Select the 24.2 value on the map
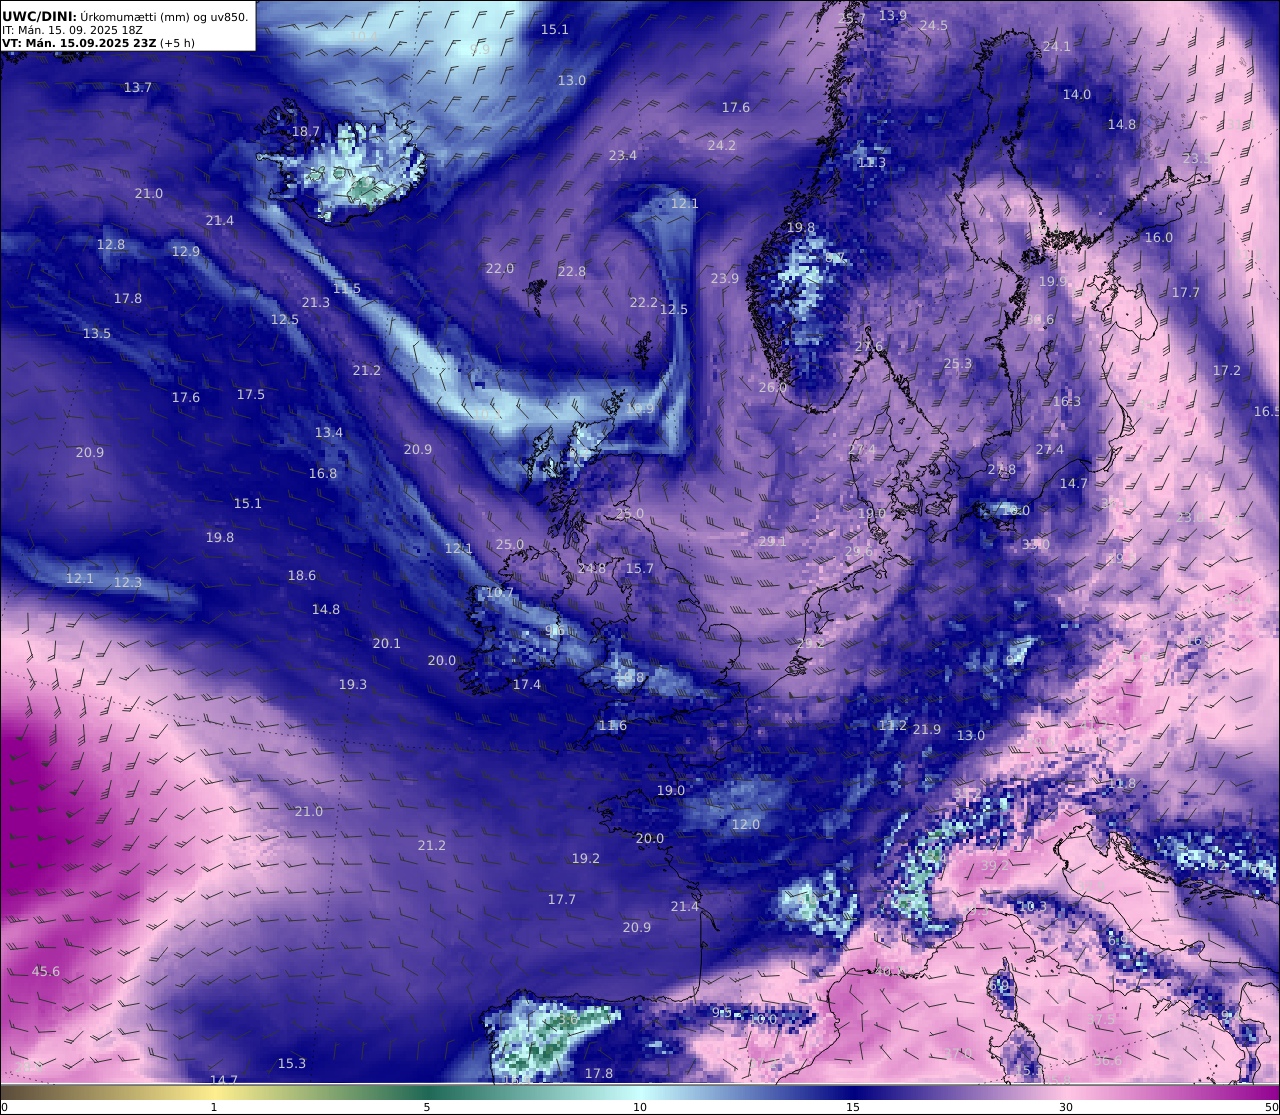 (722, 145)
